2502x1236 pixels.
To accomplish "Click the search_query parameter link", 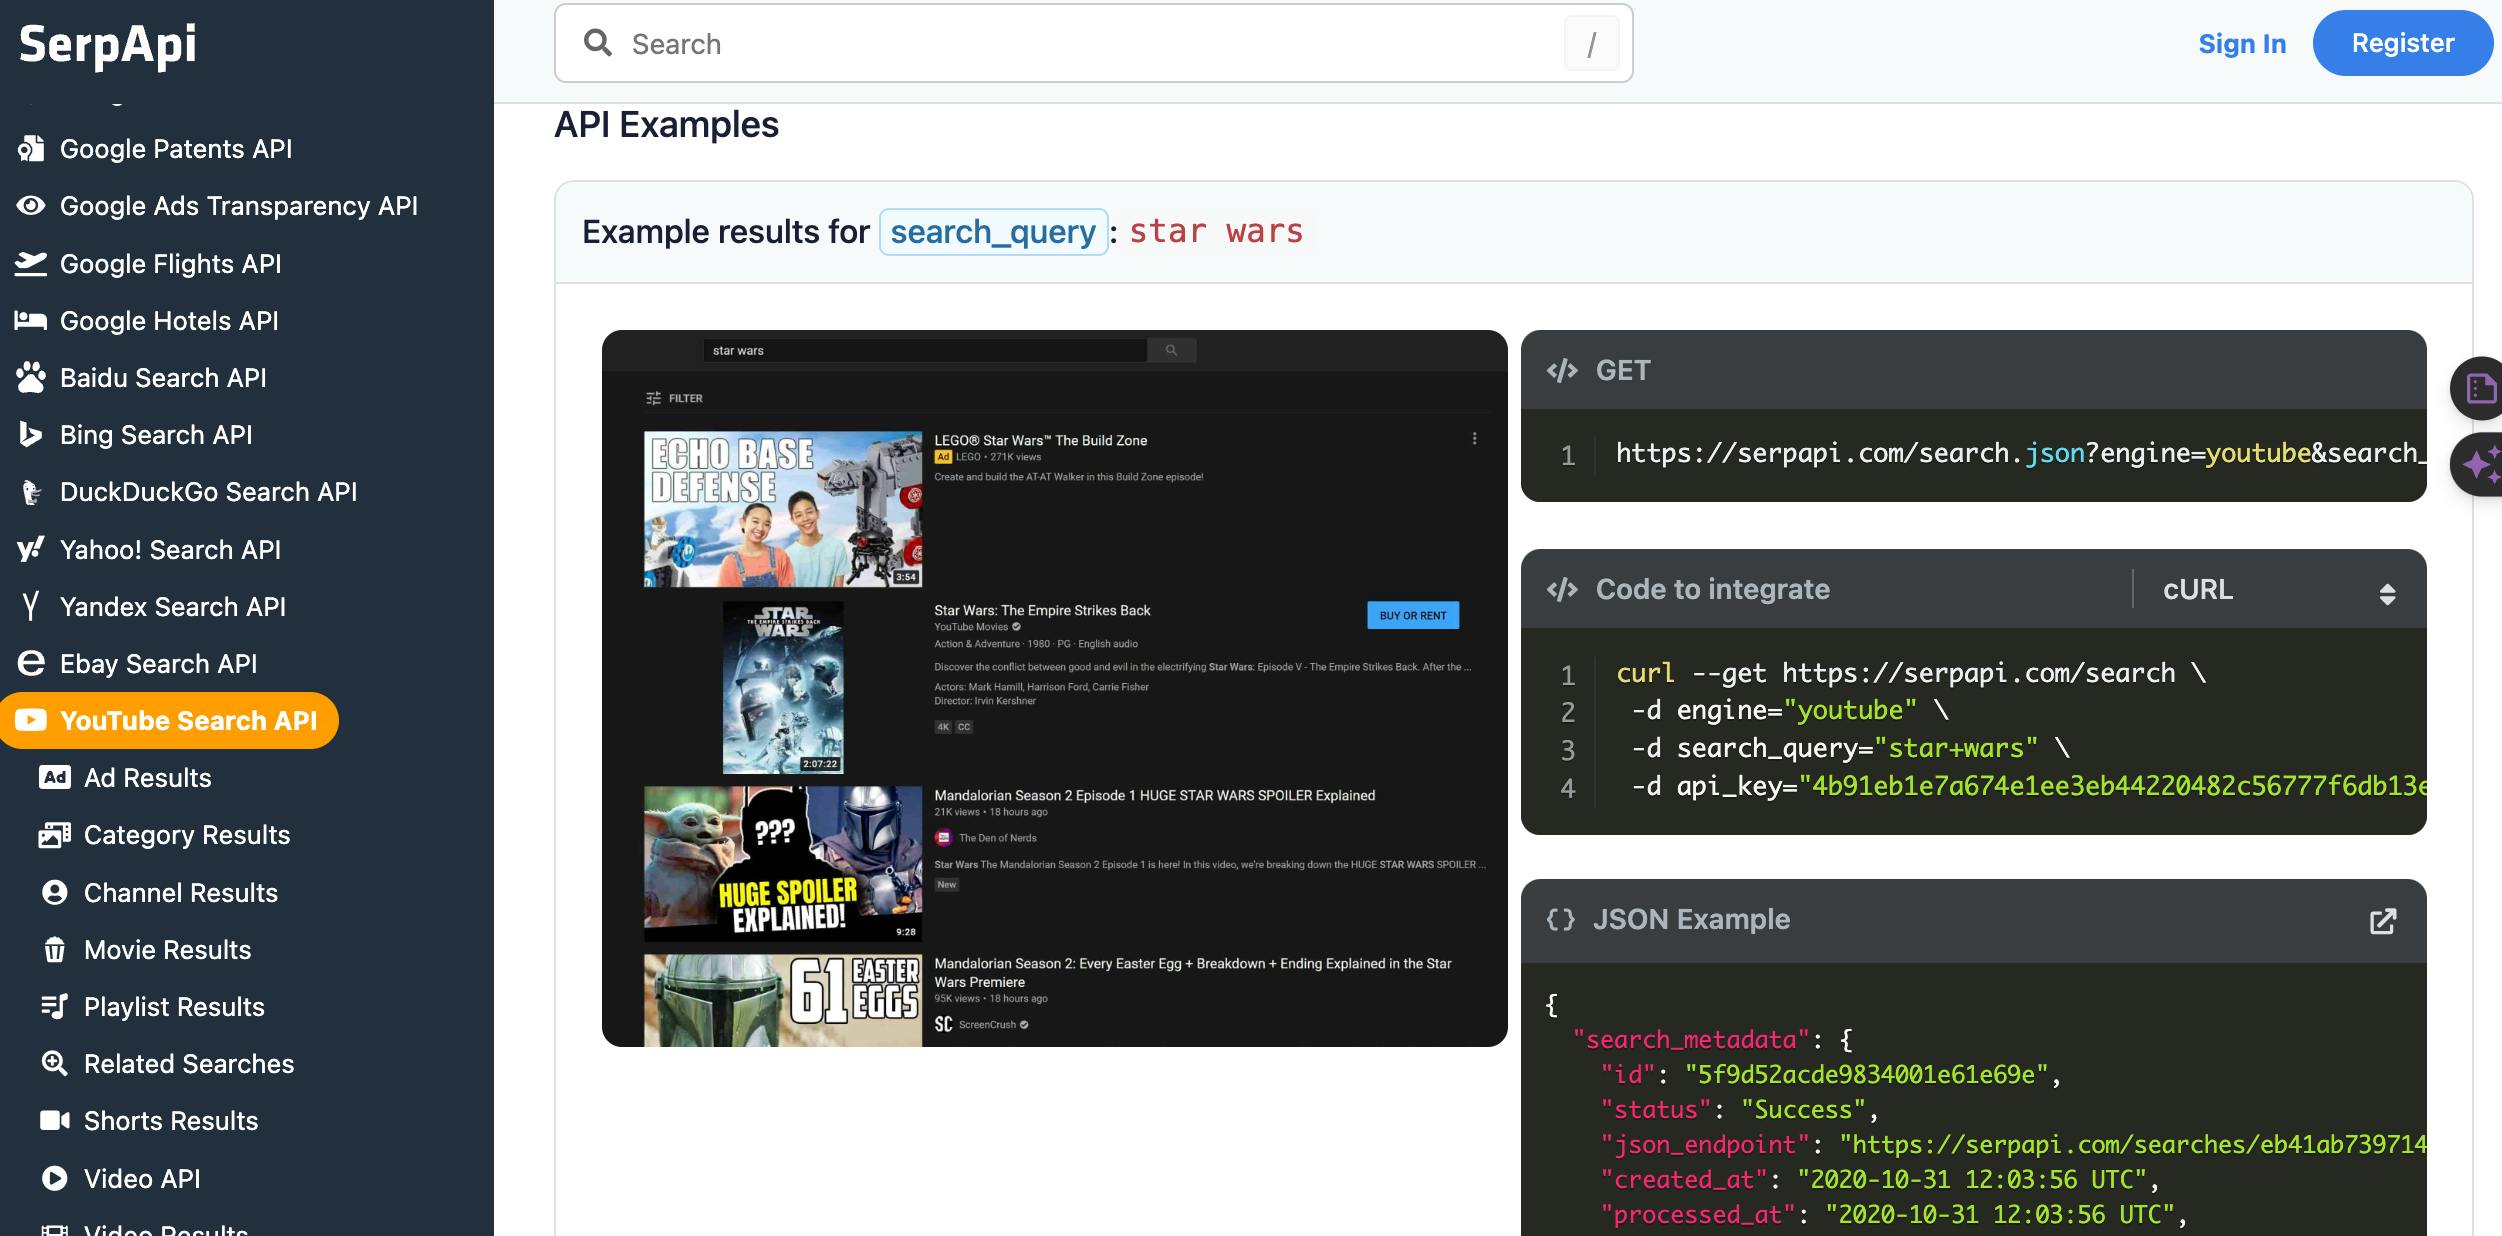I will [993, 232].
